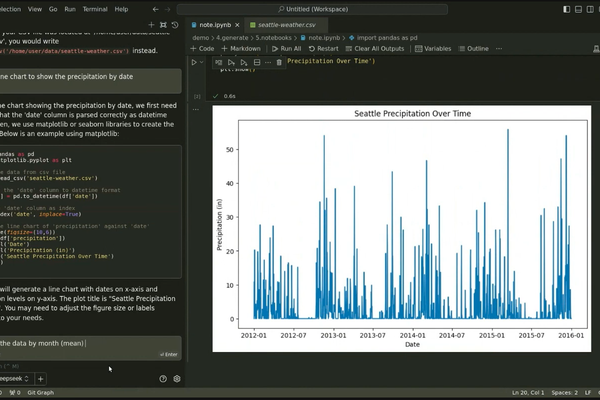Click the new chat plus icon
Screen dimensions: 600x400
(x=151, y=24)
